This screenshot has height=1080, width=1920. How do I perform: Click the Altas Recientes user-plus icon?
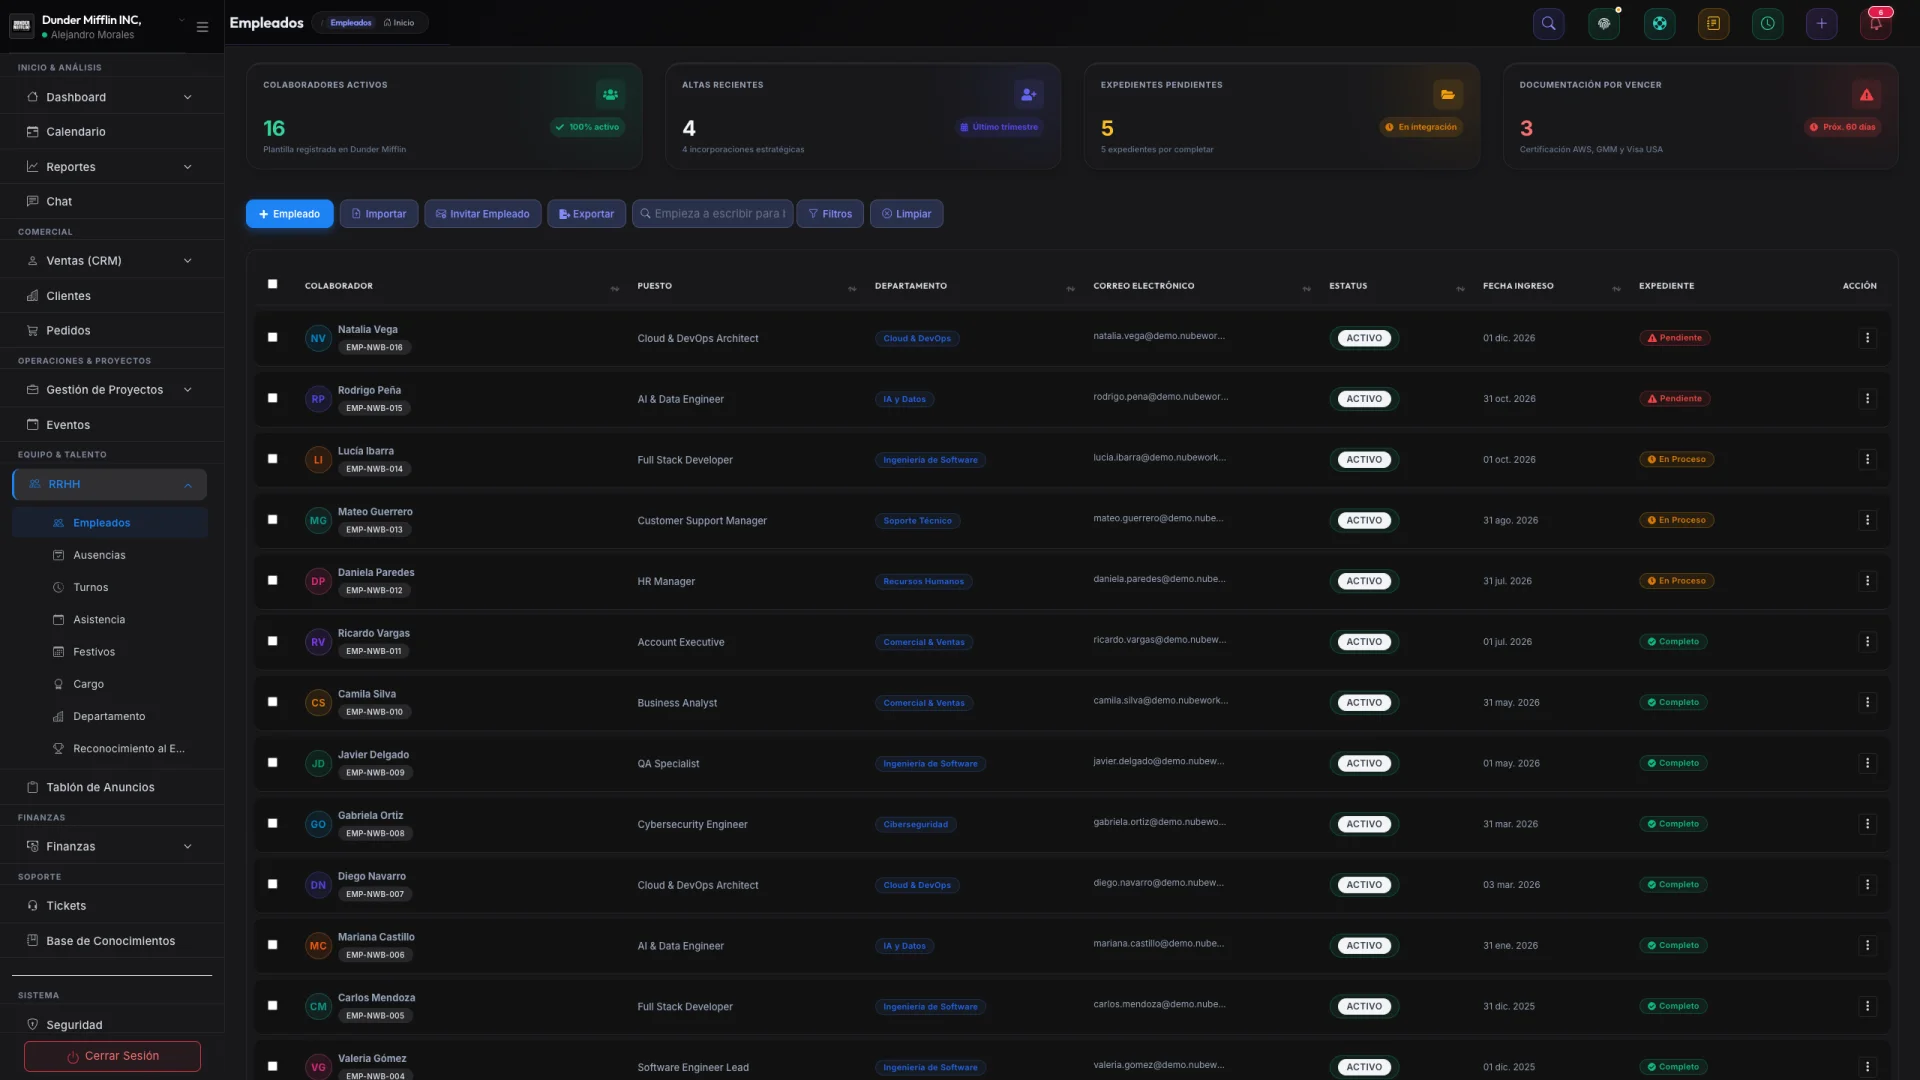tap(1028, 94)
